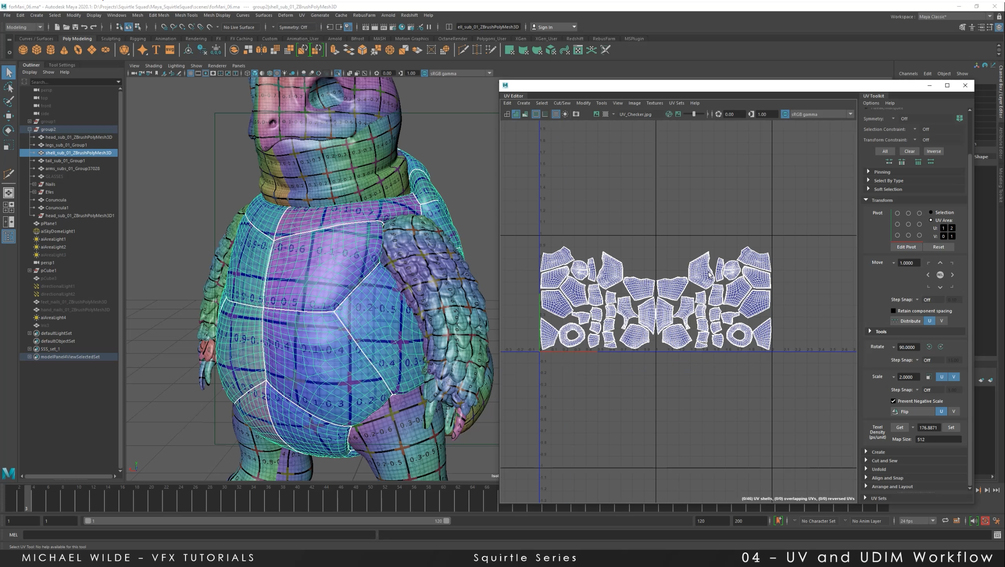Click the undo arrow icon

coord(84,27)
